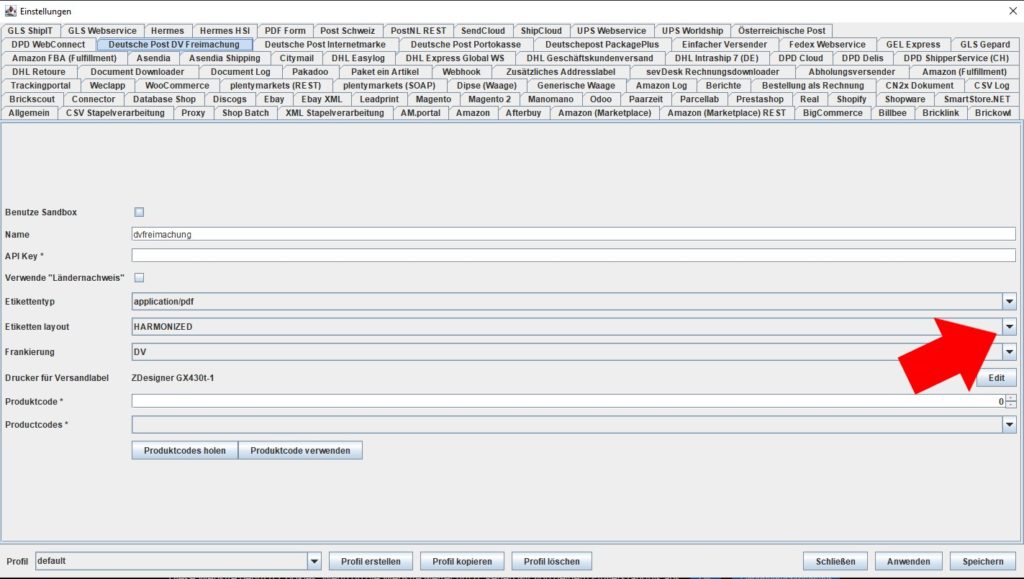The height and width of the screenshot is (579, 1024).
Task: Open the DPD Cloud tab
Action: coord(801,58)
